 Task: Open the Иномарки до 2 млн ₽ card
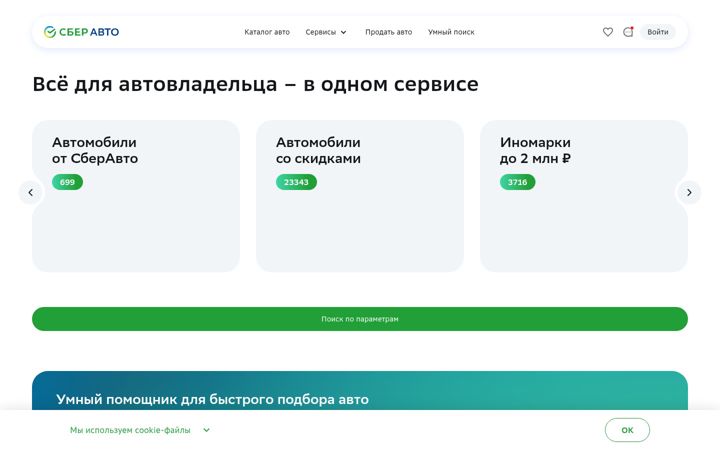tap(584, 196)
